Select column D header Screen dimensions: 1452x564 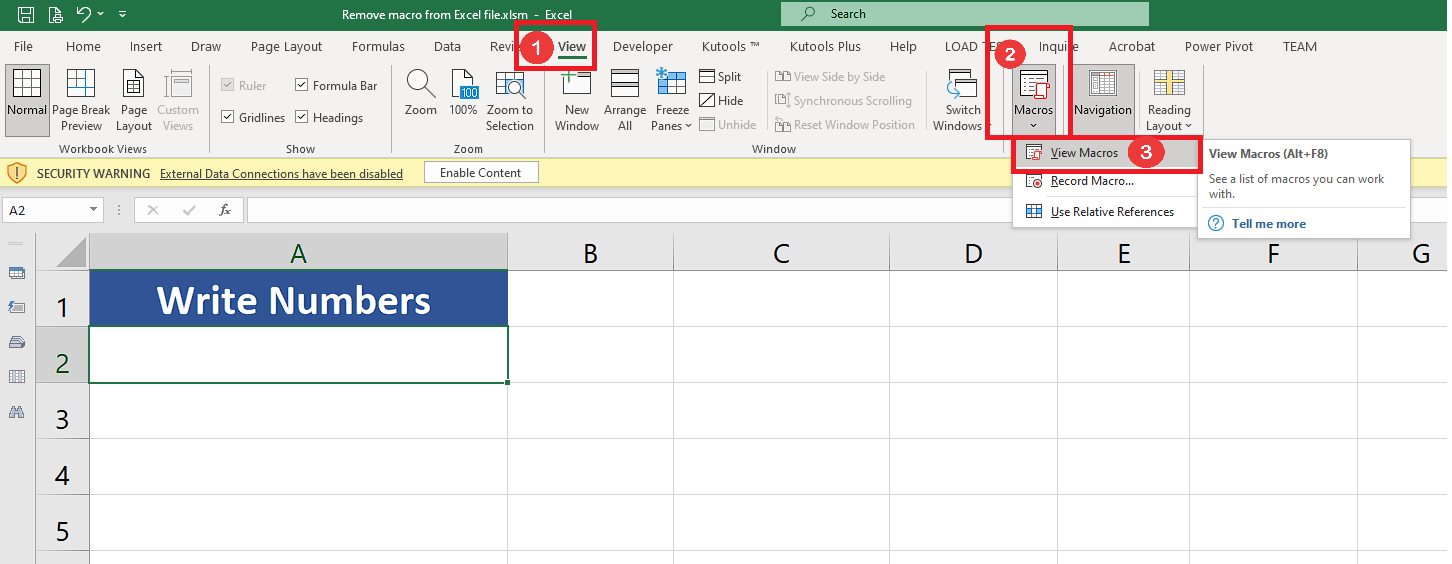click(x=973, y=254)
